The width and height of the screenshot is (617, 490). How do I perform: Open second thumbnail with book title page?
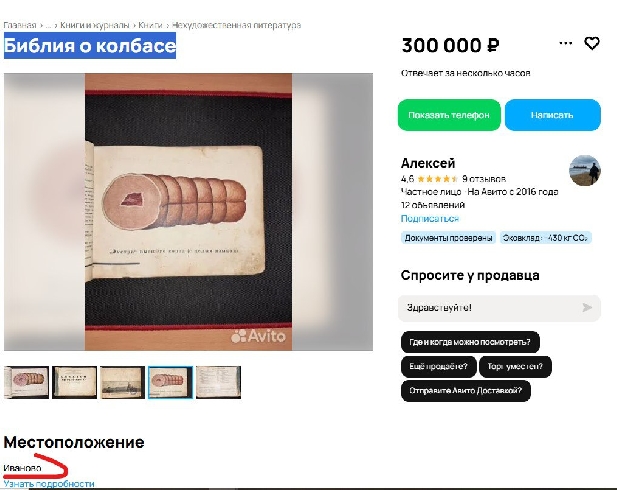tap(74, 382)
